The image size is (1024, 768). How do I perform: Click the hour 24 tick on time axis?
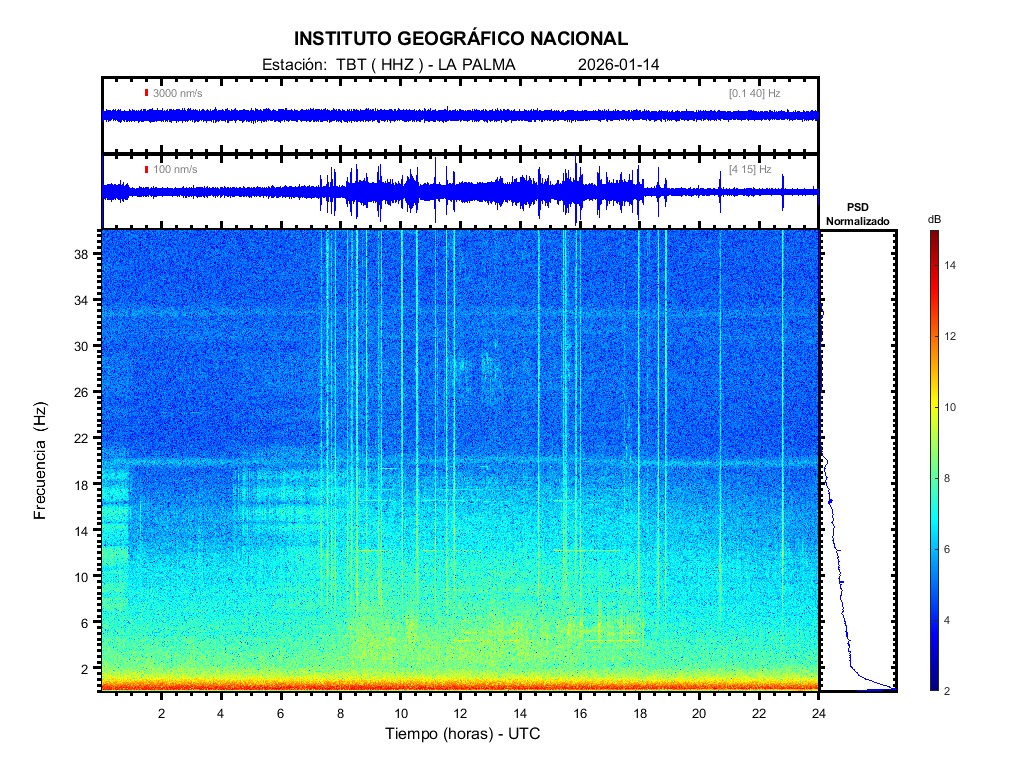[x=818, y=713]
